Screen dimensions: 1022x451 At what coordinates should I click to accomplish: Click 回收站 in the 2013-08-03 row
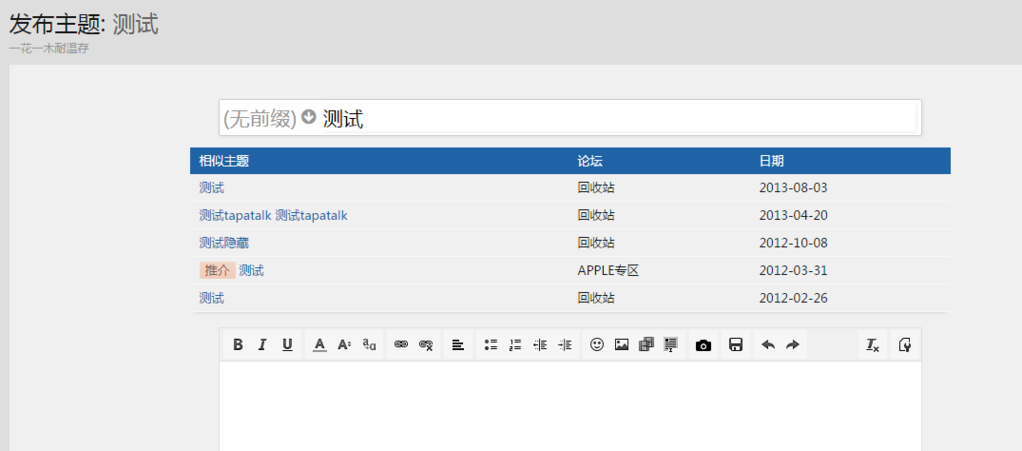tap(596, 188)
